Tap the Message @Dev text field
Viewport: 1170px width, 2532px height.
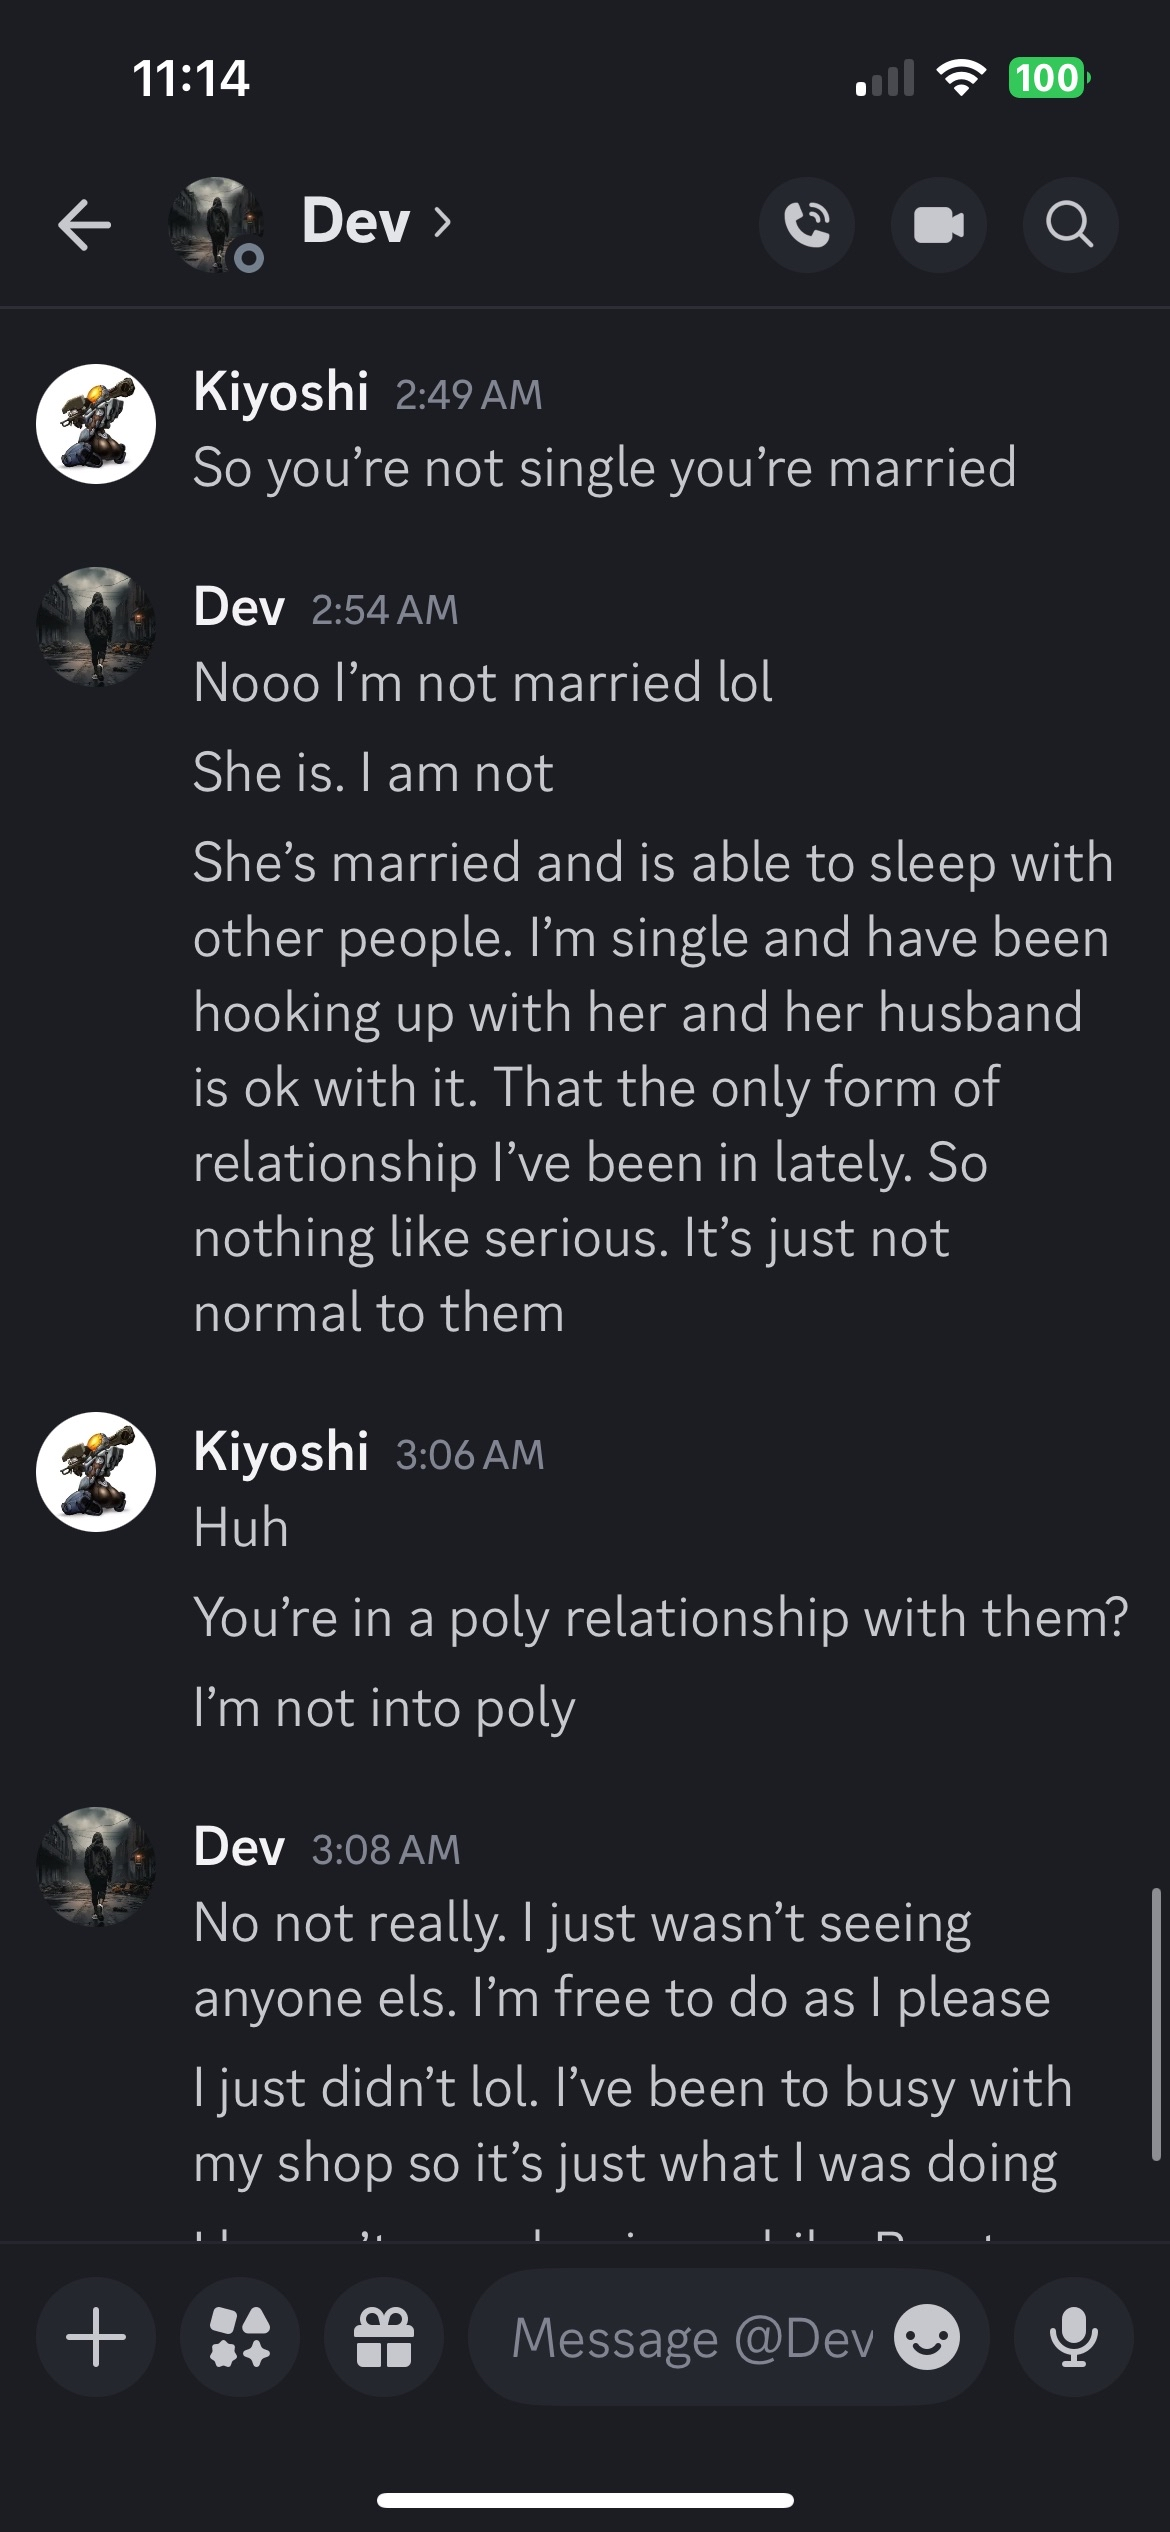tap(690, 2337)
